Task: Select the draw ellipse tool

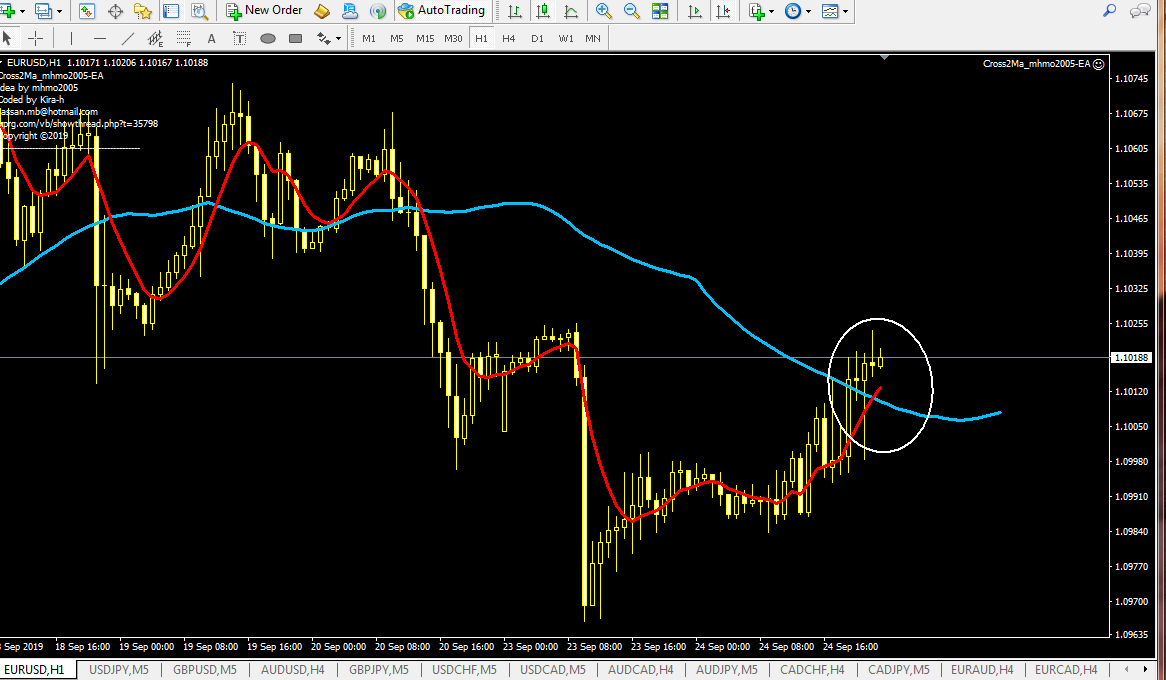Action: (x=267, y=39)
